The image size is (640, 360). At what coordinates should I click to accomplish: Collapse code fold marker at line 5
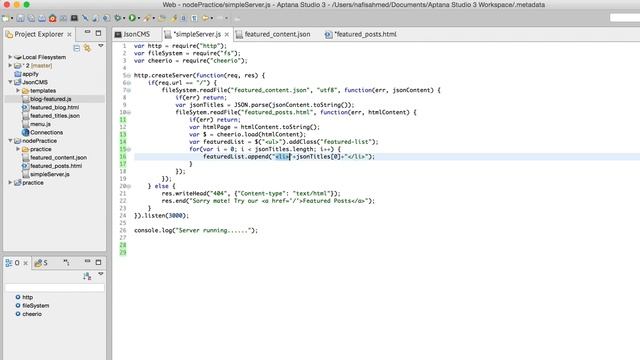[x=129, y=76]
